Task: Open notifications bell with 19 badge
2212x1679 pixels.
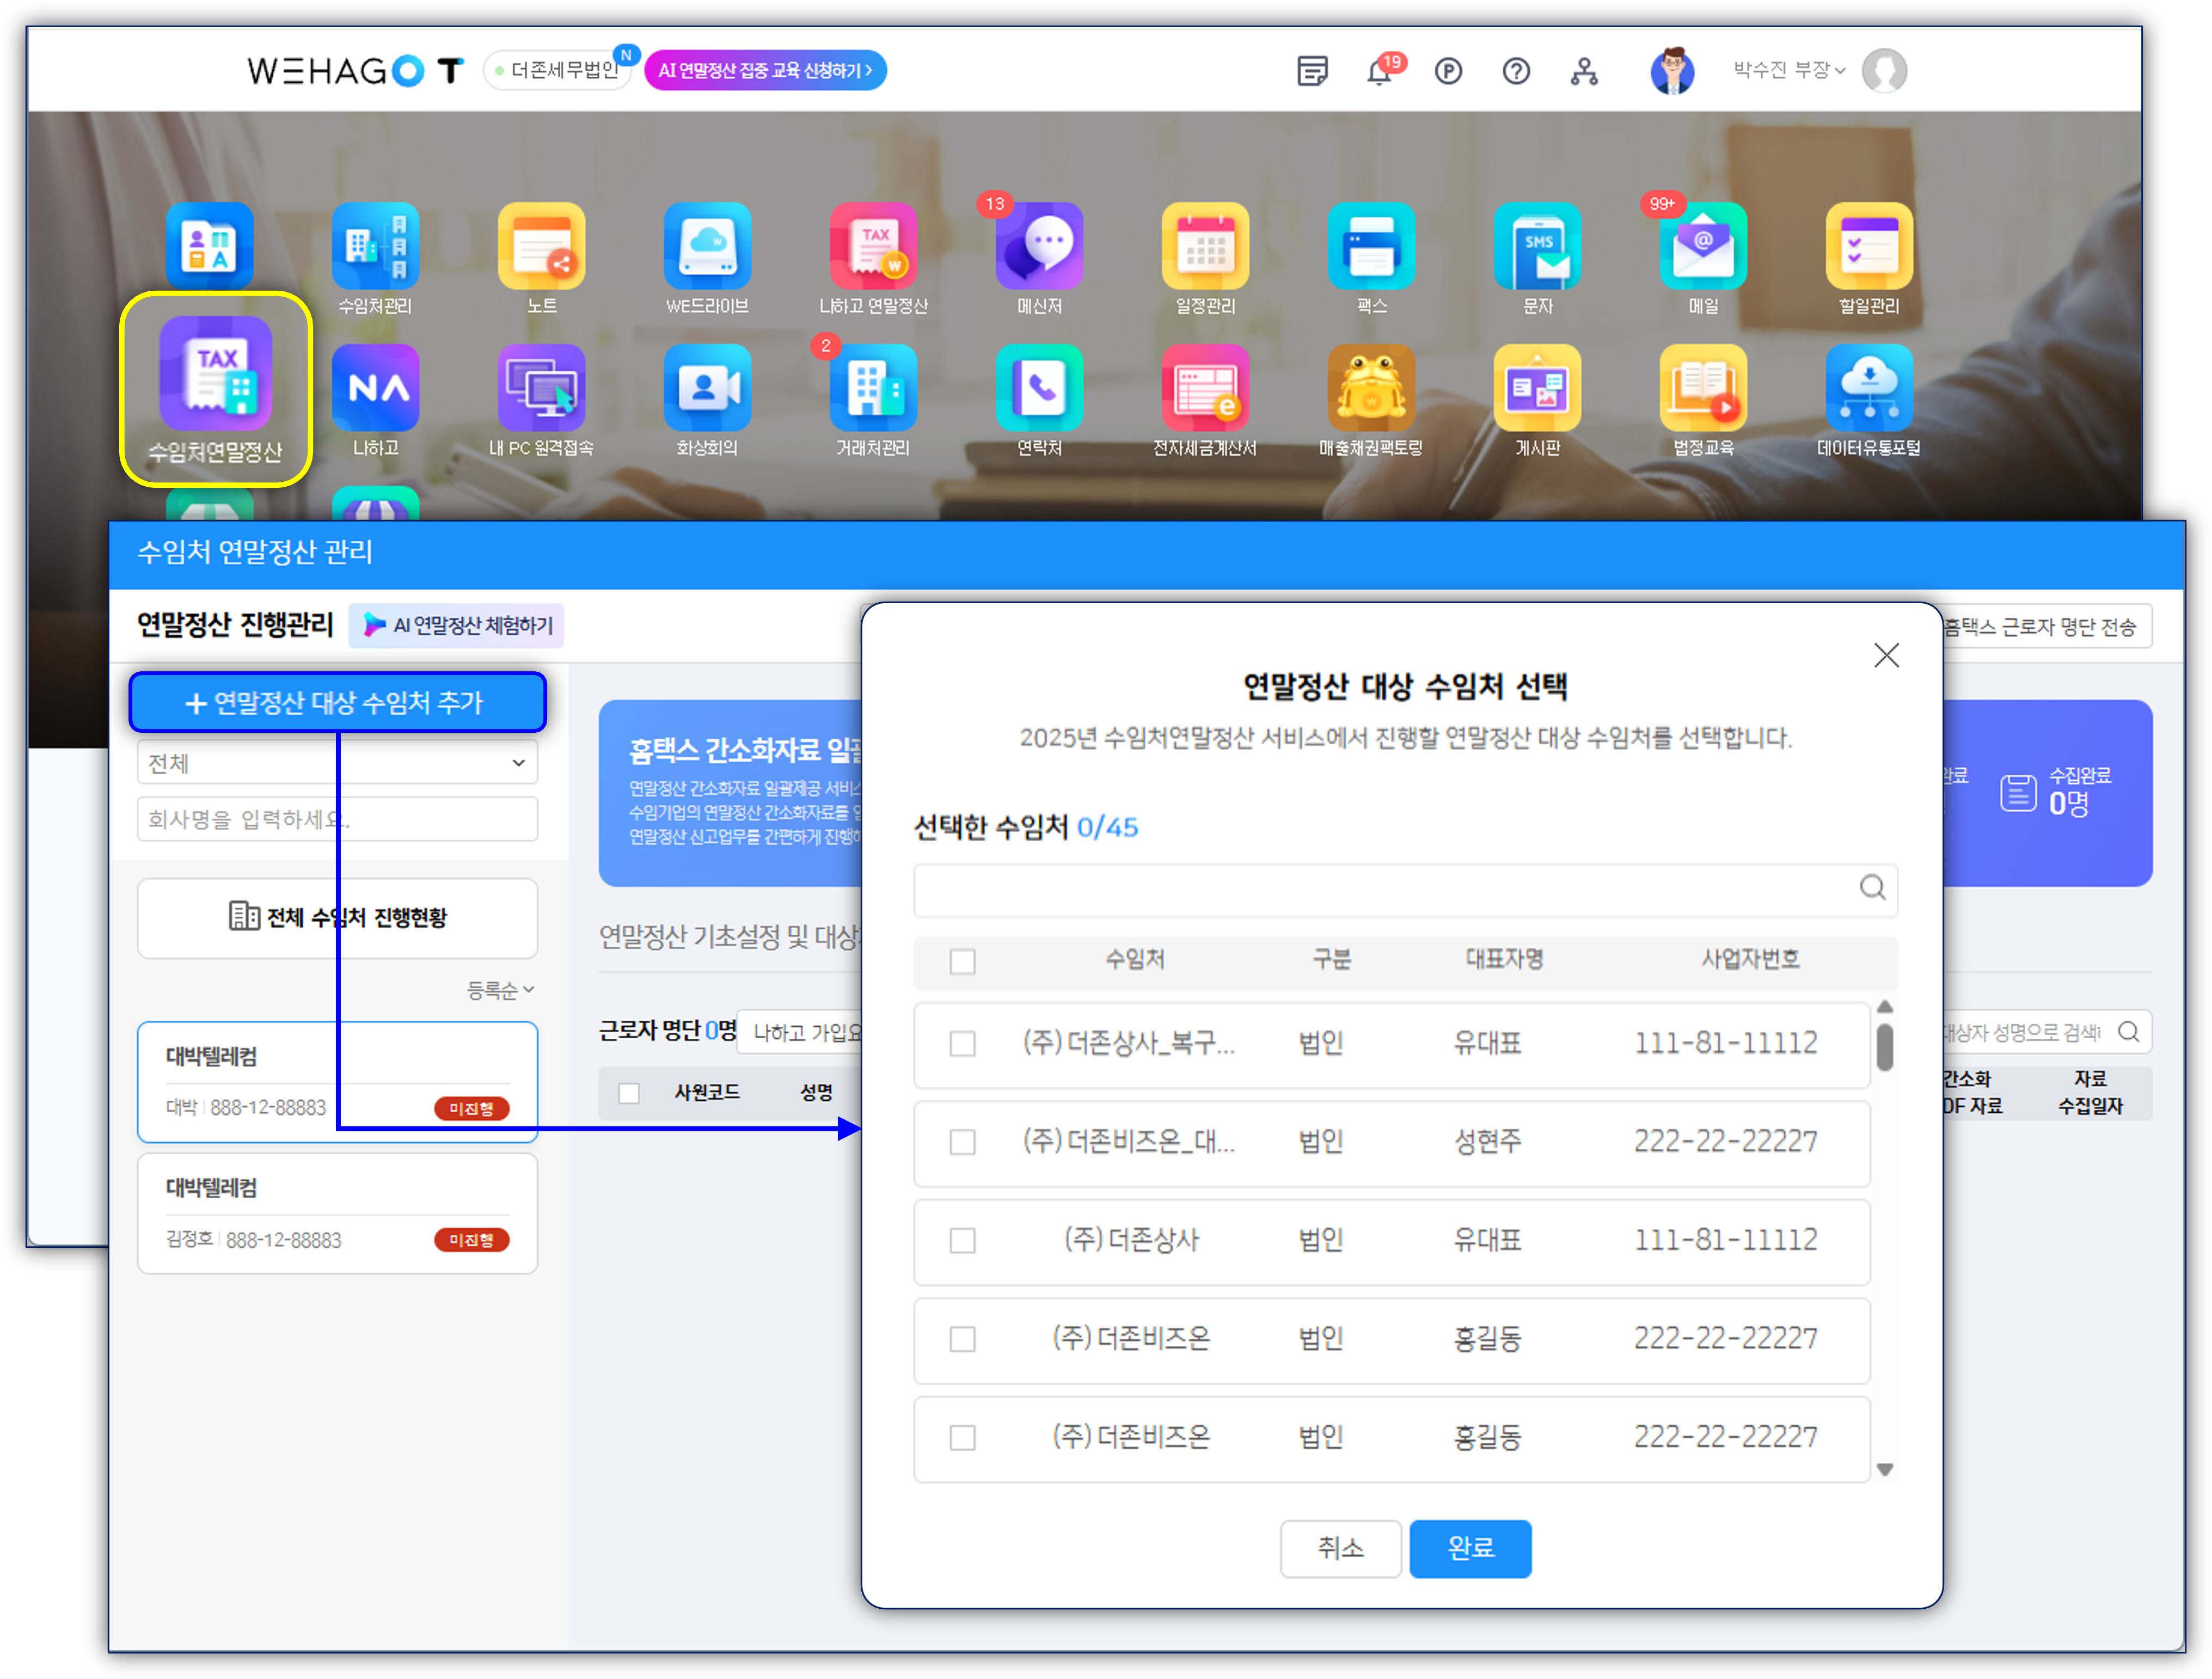Action: 1380,71
